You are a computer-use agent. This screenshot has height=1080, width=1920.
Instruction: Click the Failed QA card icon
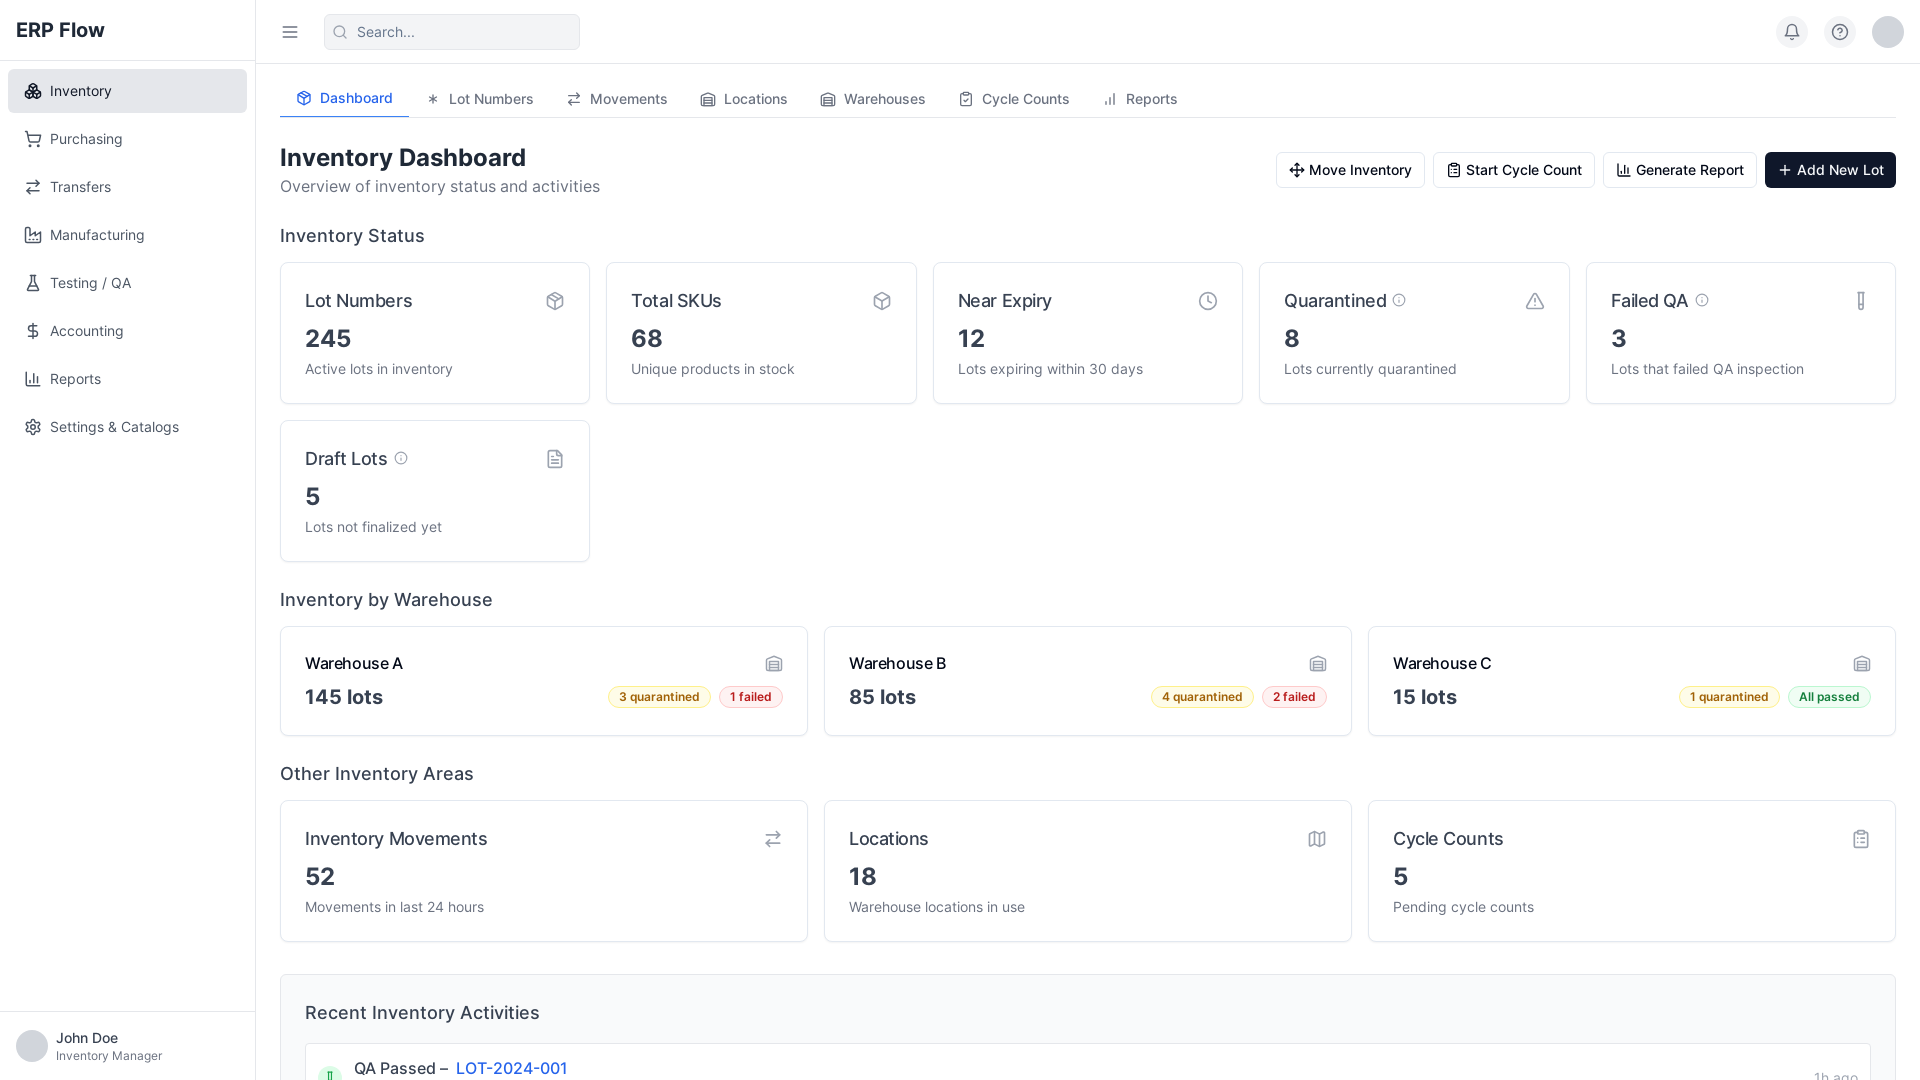(1861, 301)
